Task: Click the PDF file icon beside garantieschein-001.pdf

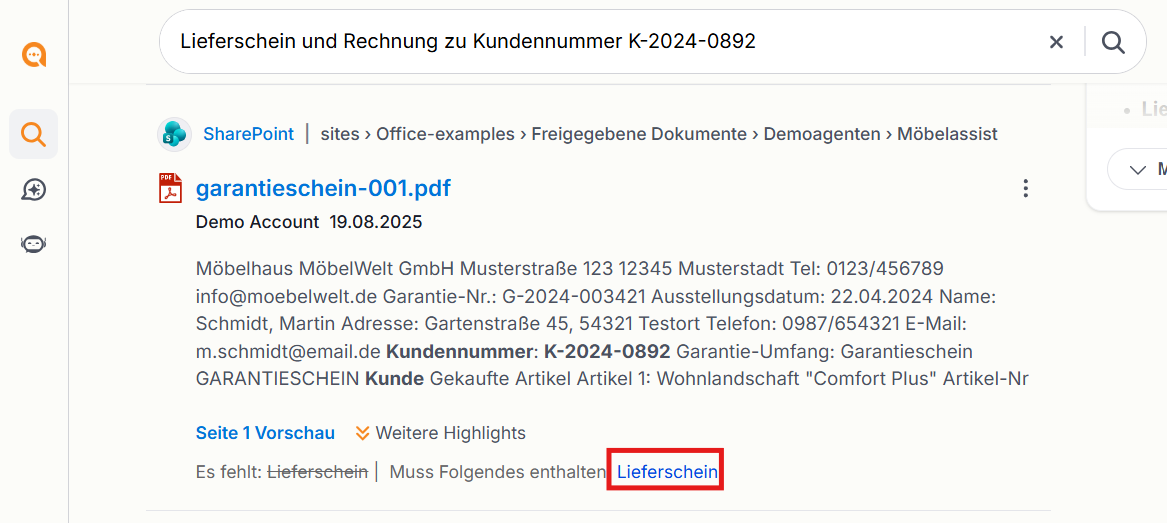Action: pyautogui.click(x=170, y=188)
